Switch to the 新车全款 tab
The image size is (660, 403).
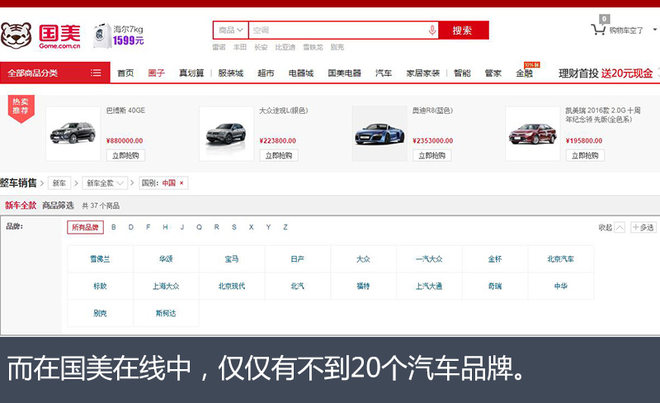(x=21, y=206)
